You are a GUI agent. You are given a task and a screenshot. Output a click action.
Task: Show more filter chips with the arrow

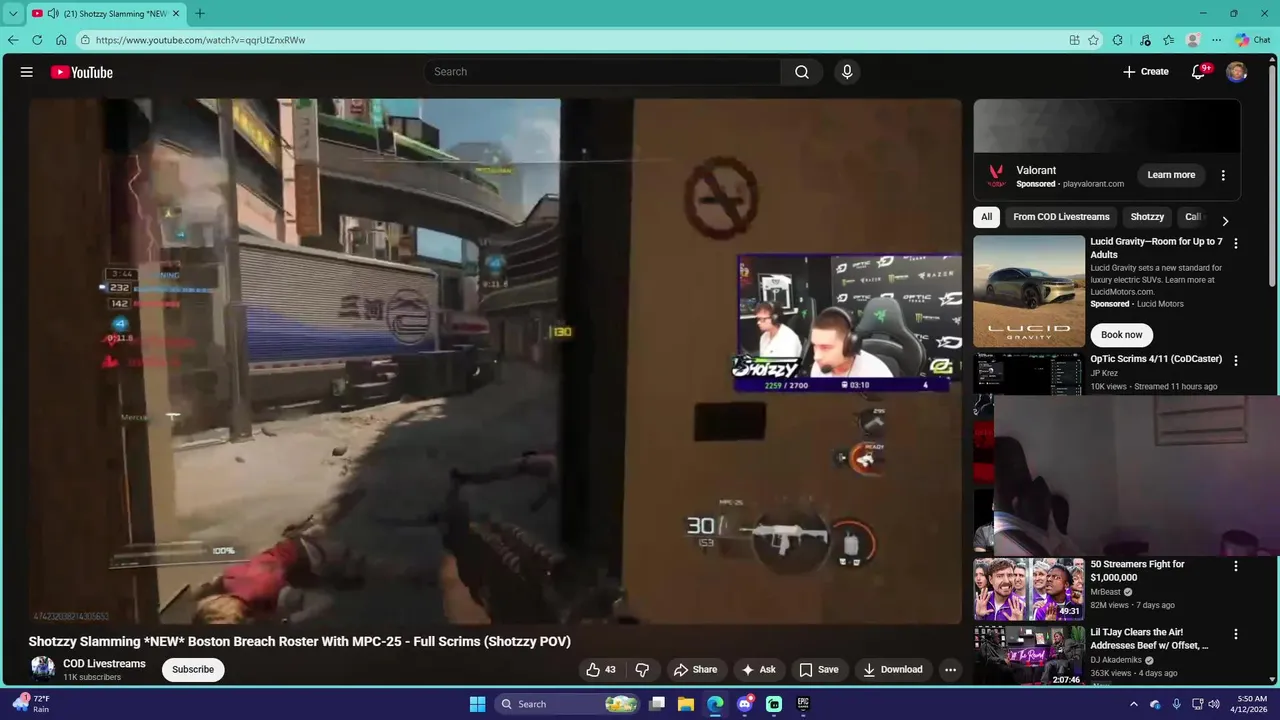[1225, 221]
